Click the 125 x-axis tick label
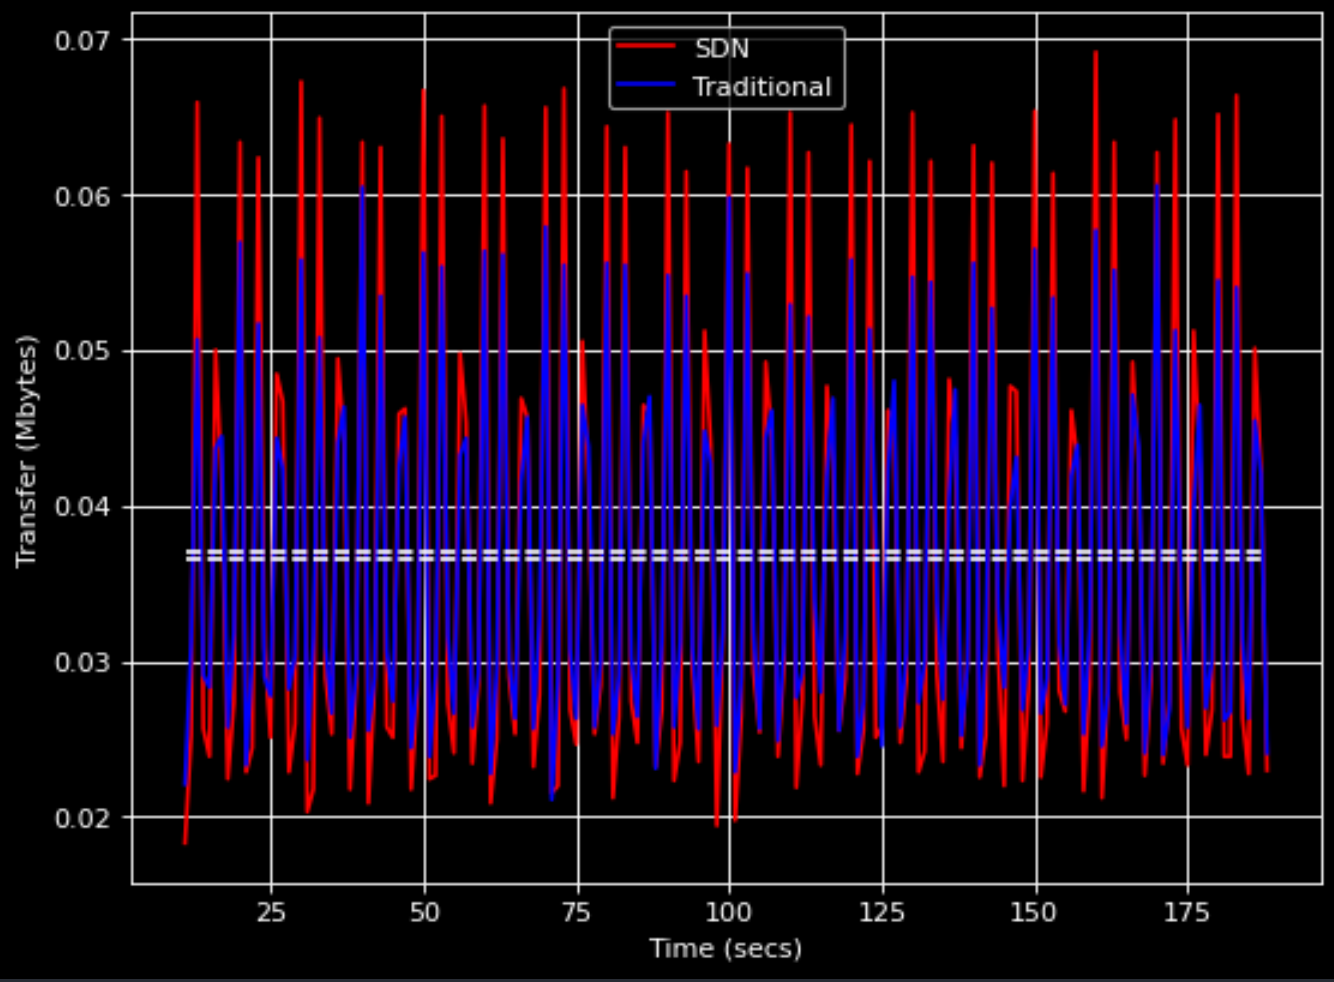Image resolution: width=1334 pixels, height=982 pixels. pyautogui.click(x=882, y=912)
